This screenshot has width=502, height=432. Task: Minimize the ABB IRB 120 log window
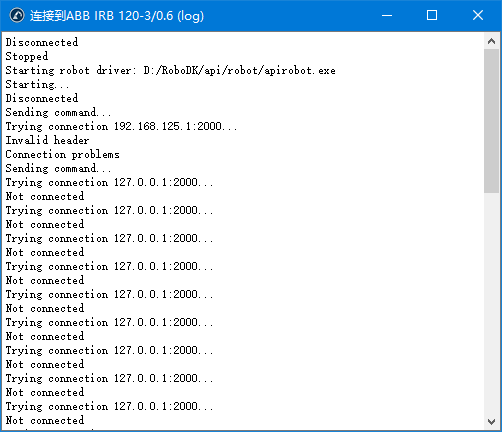coord(387,15)
